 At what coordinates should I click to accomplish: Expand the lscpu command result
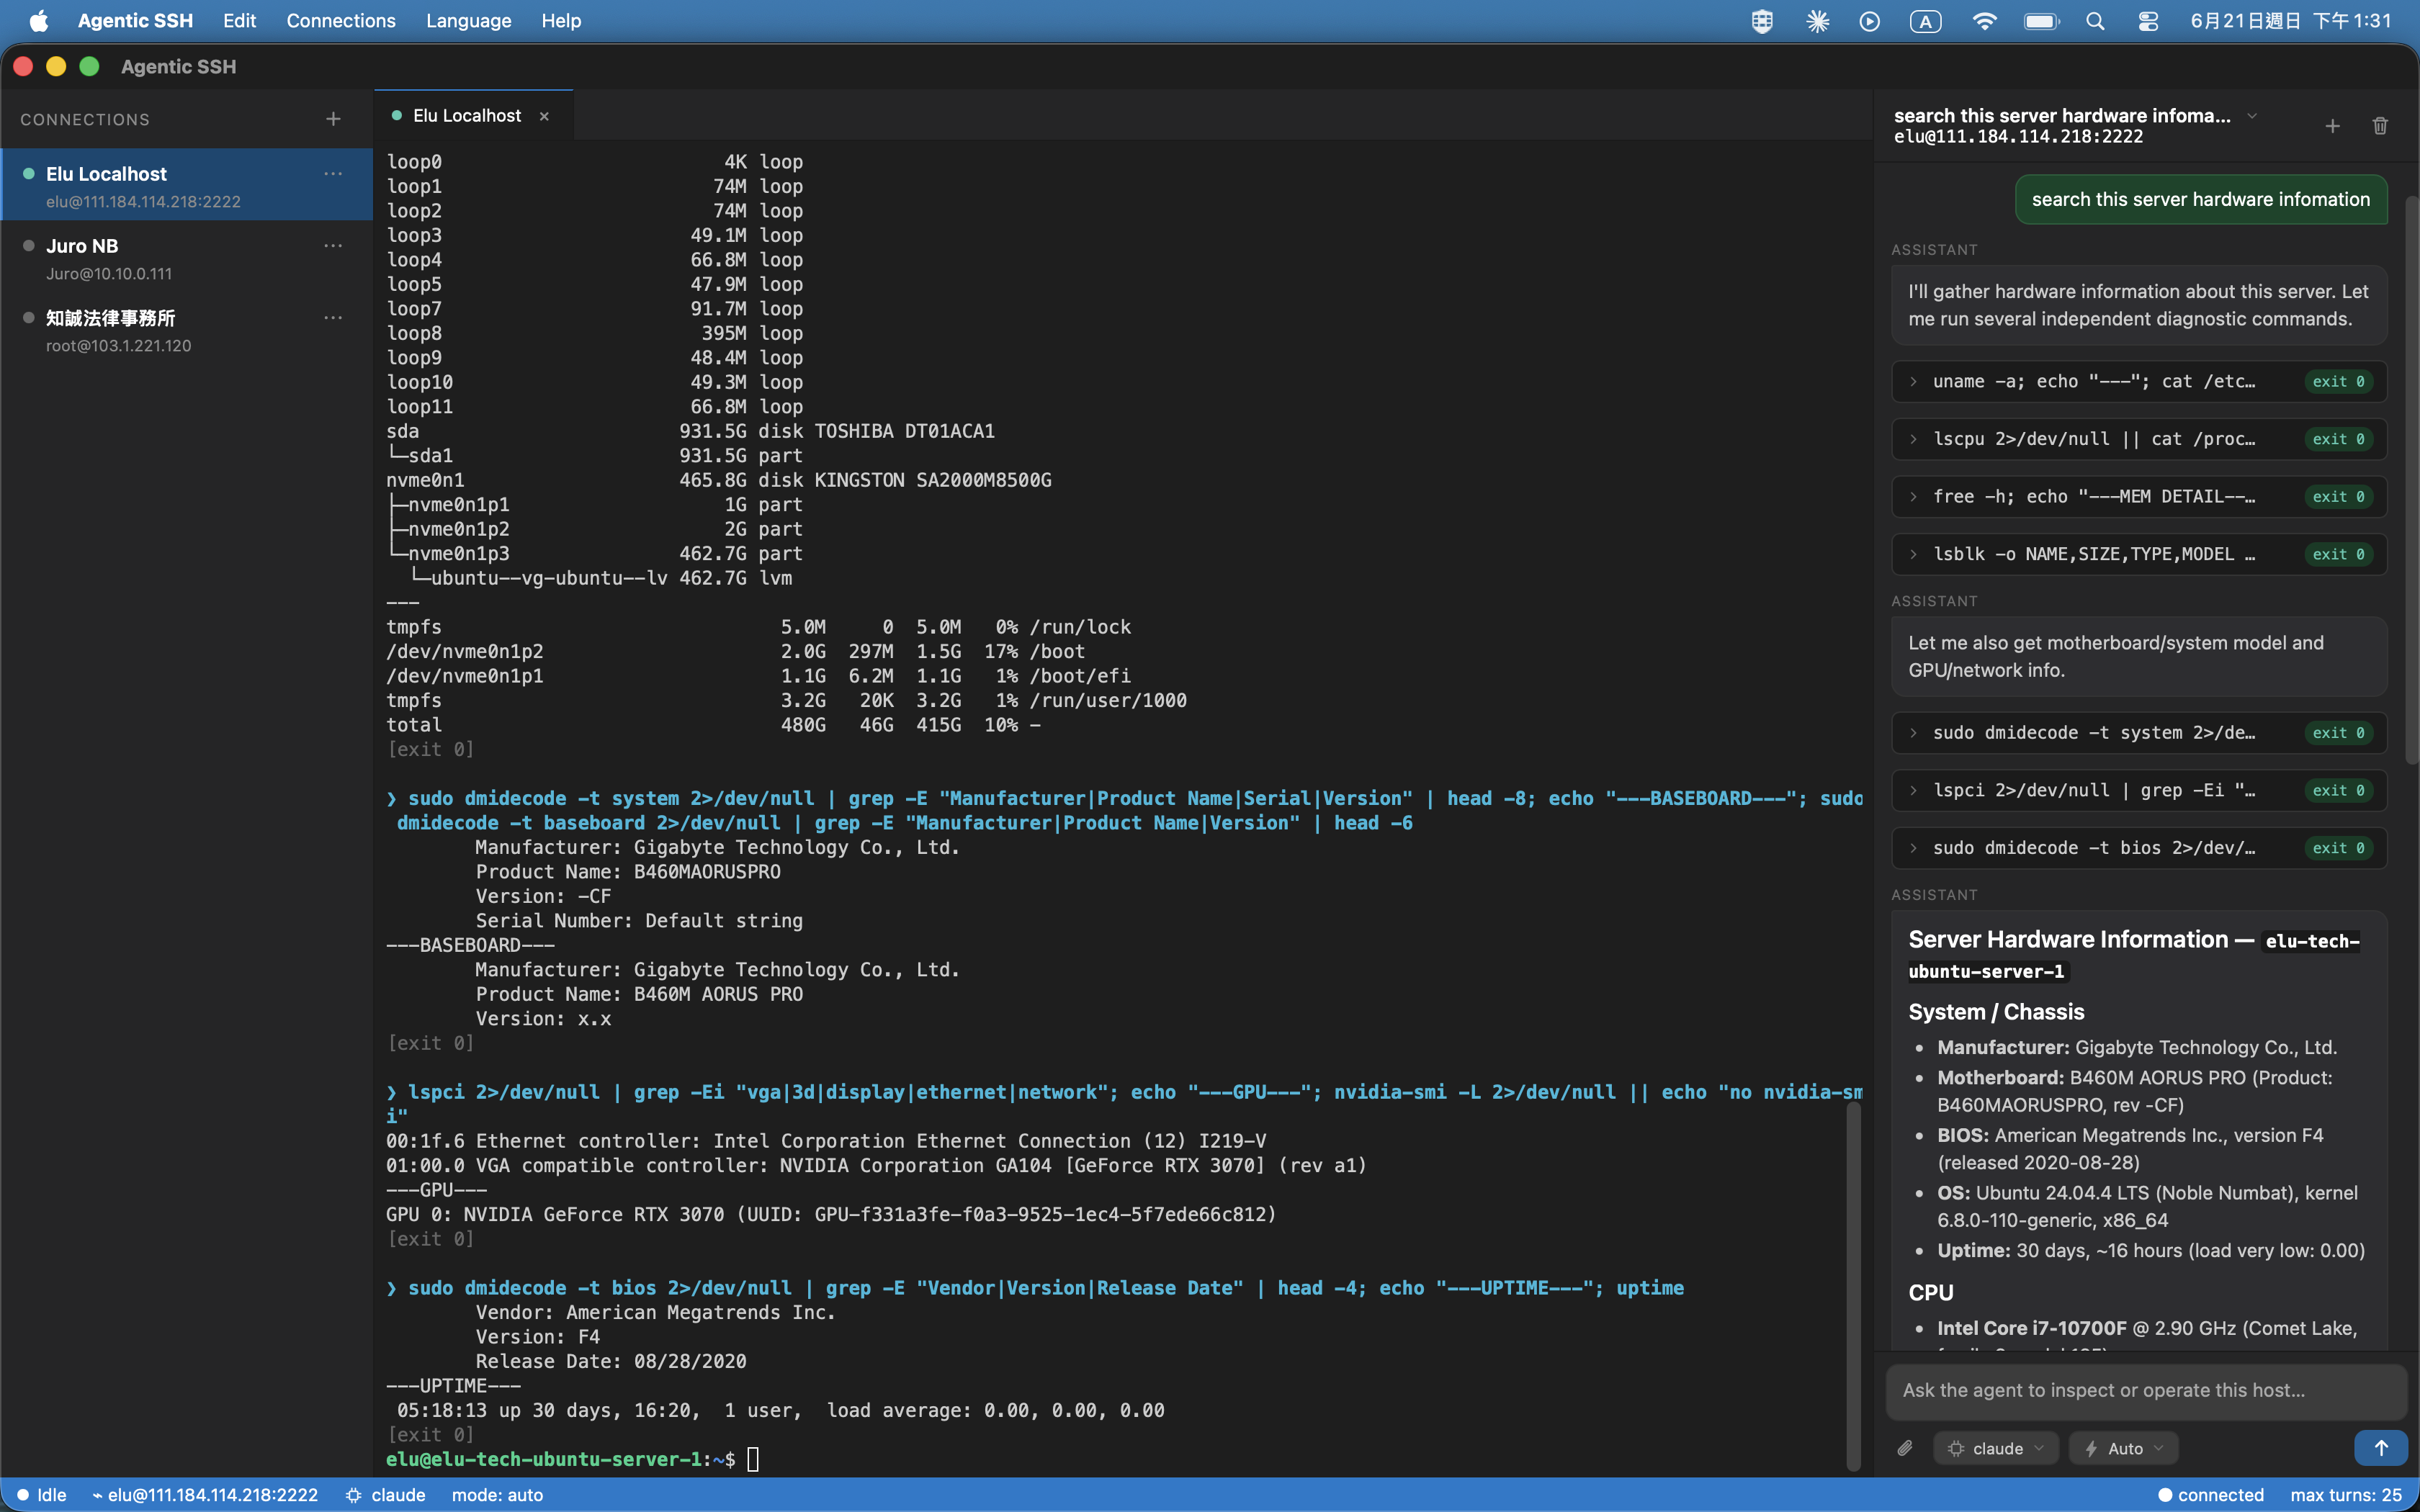[2139, 439]
